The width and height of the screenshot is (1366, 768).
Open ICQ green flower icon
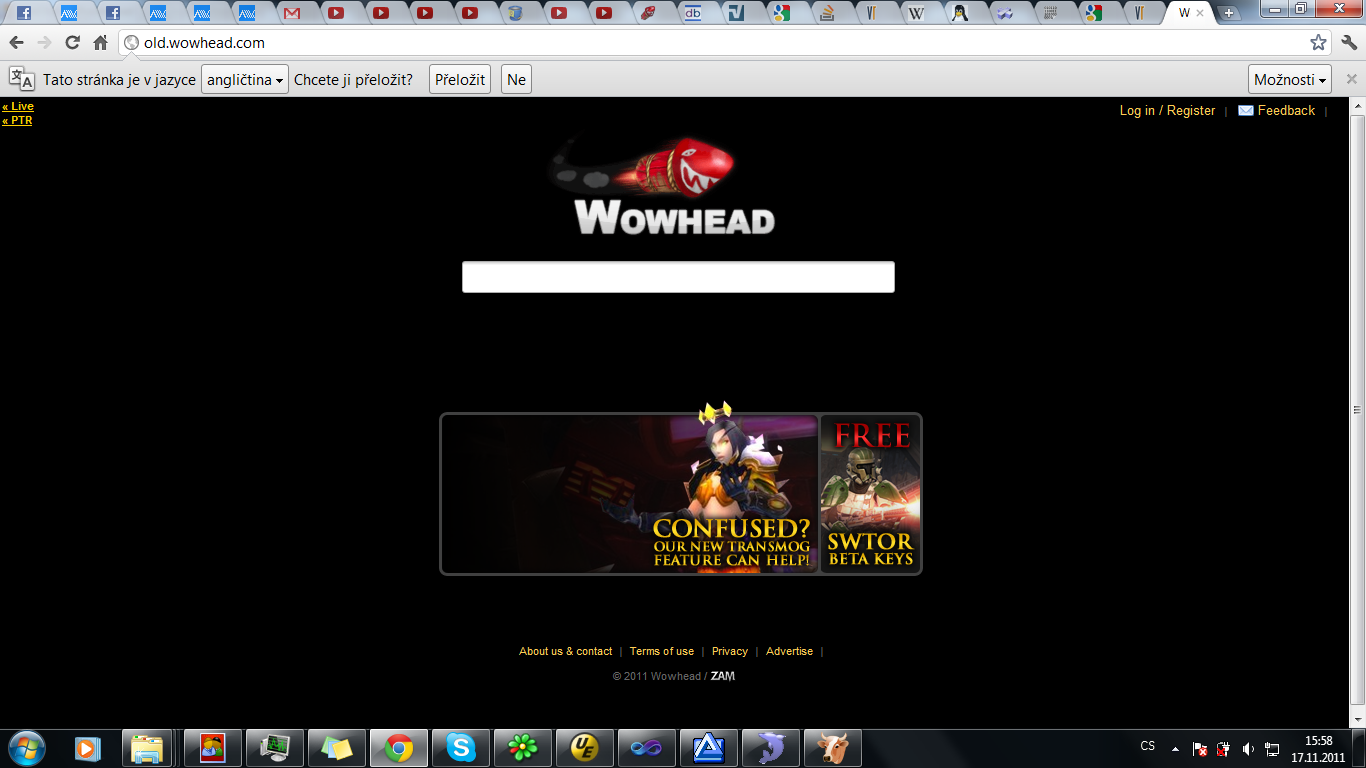[x=523, y=748]
